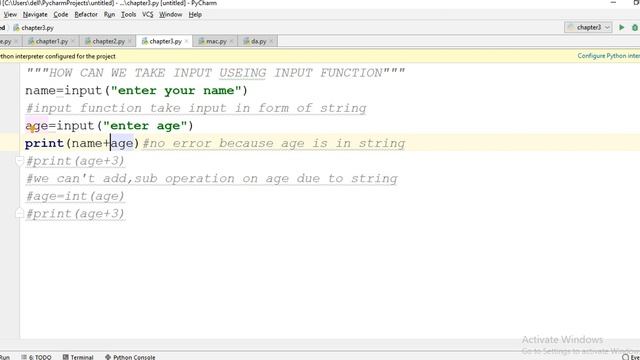Open the Event Log in the status bar
The image size is (640, 360).
coord(631,357)
